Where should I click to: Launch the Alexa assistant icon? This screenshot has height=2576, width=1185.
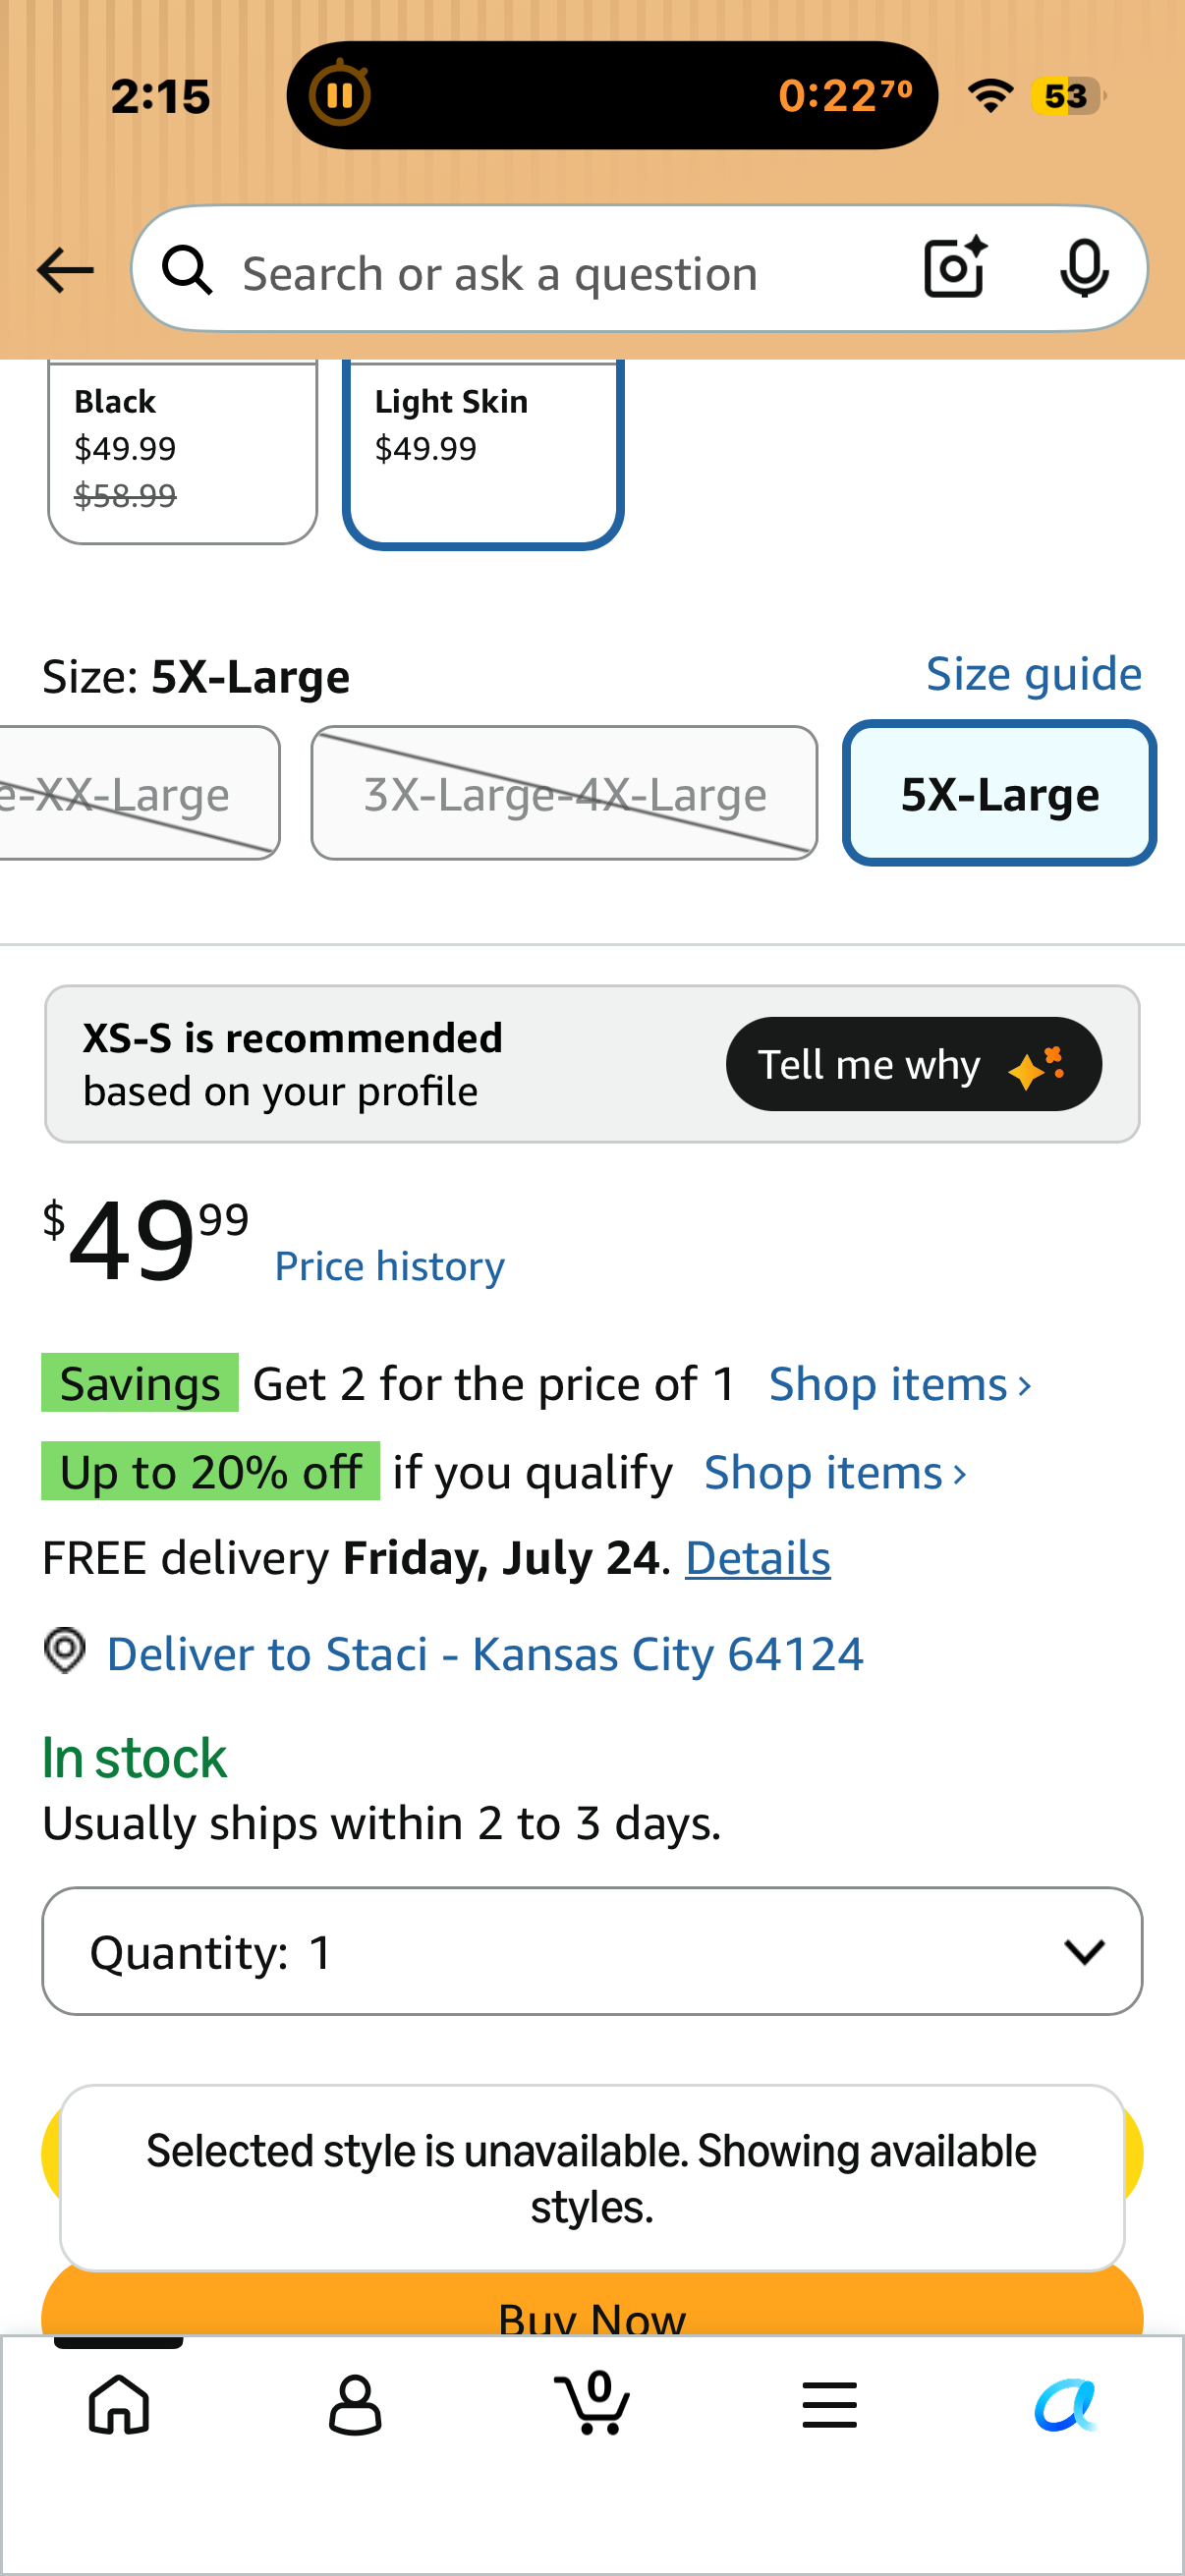pyautogui.click(x=1065, y=2405)
